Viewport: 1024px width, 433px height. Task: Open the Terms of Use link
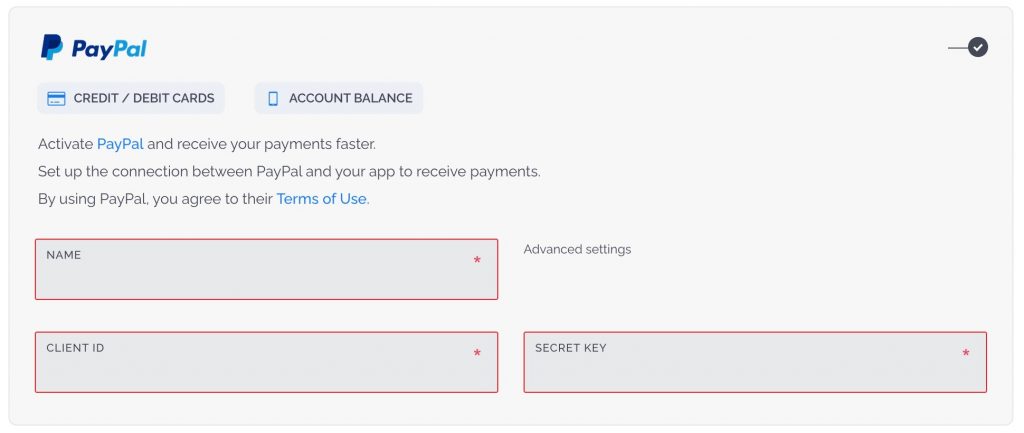click(321, 199)
